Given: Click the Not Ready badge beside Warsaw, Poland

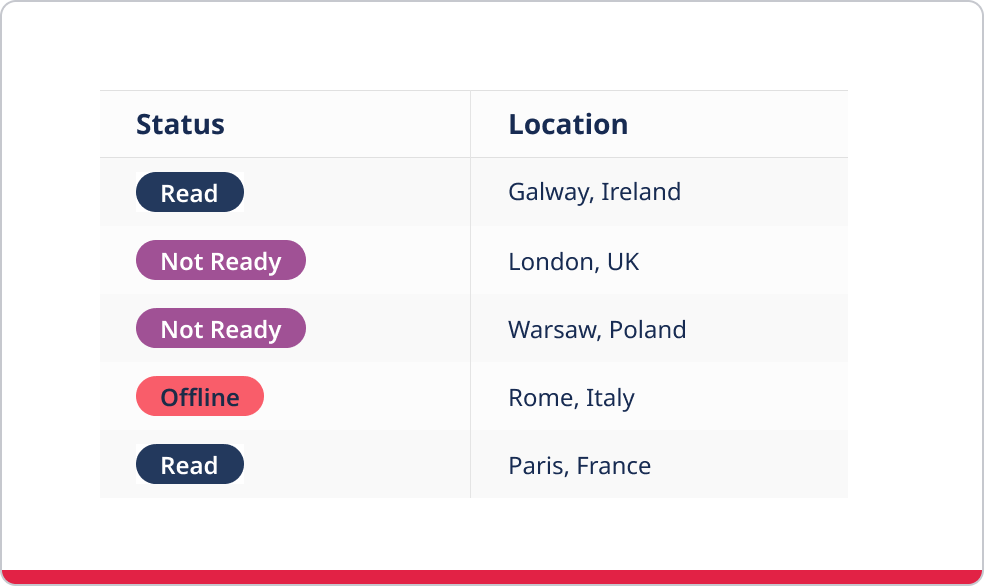Looking at the screenshot, I should (x=221, y=328).
